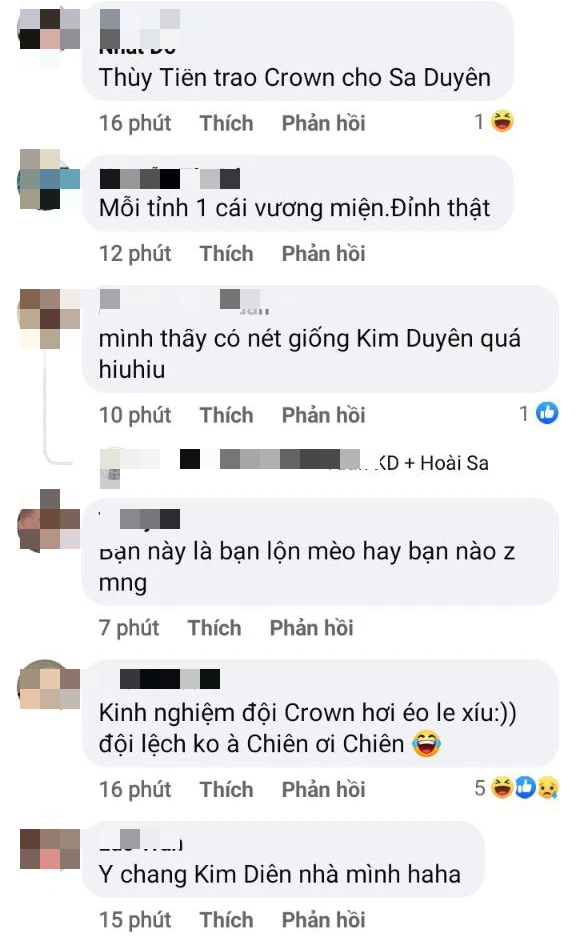Like the Y chang Kim Diên comment
Image resolution: width=576 pixels, height=942 pixels.
(226, 920)
